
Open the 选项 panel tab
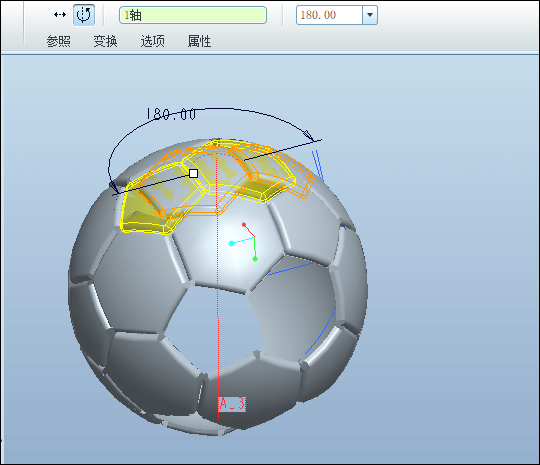click(x=153, y=41)
